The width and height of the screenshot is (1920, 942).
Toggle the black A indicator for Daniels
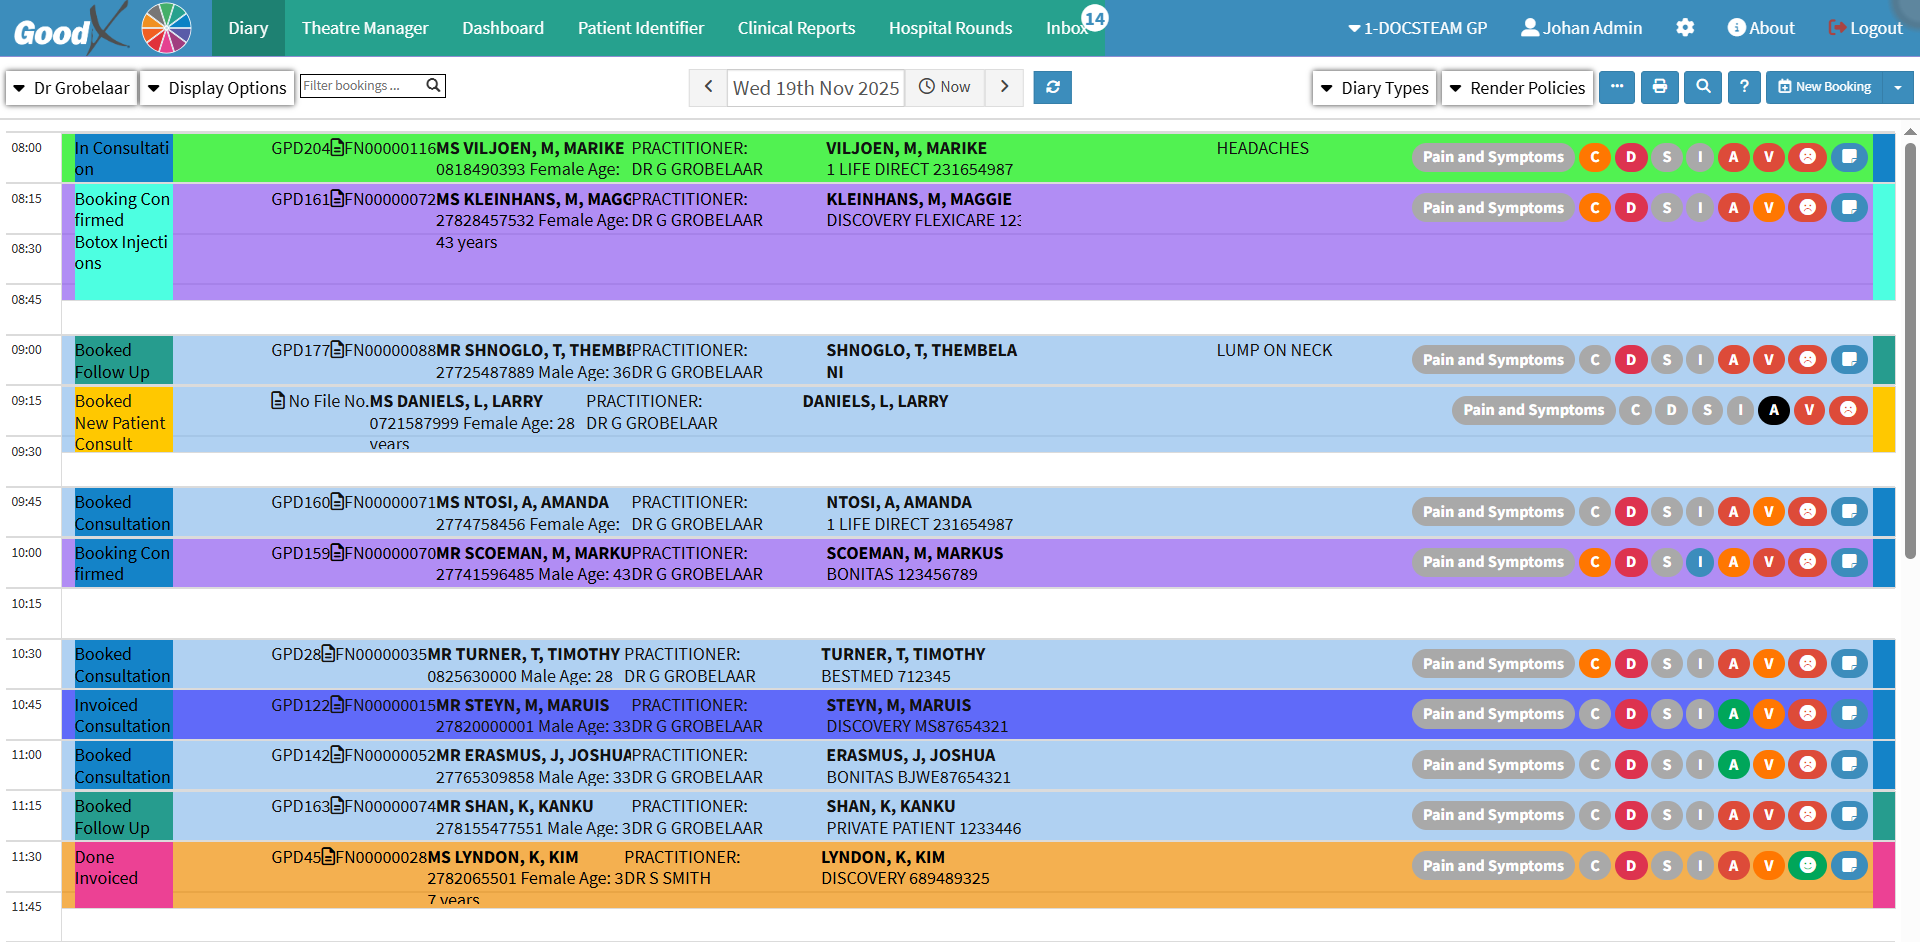pos(1773,410)
